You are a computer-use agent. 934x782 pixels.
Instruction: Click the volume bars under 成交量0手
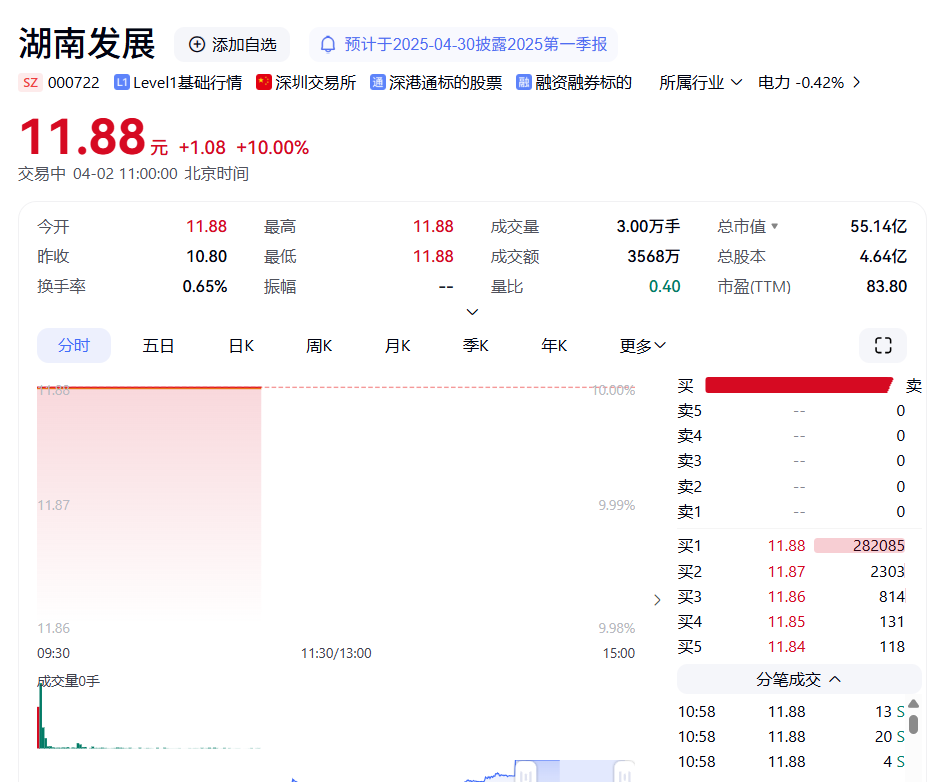[149, 717]
